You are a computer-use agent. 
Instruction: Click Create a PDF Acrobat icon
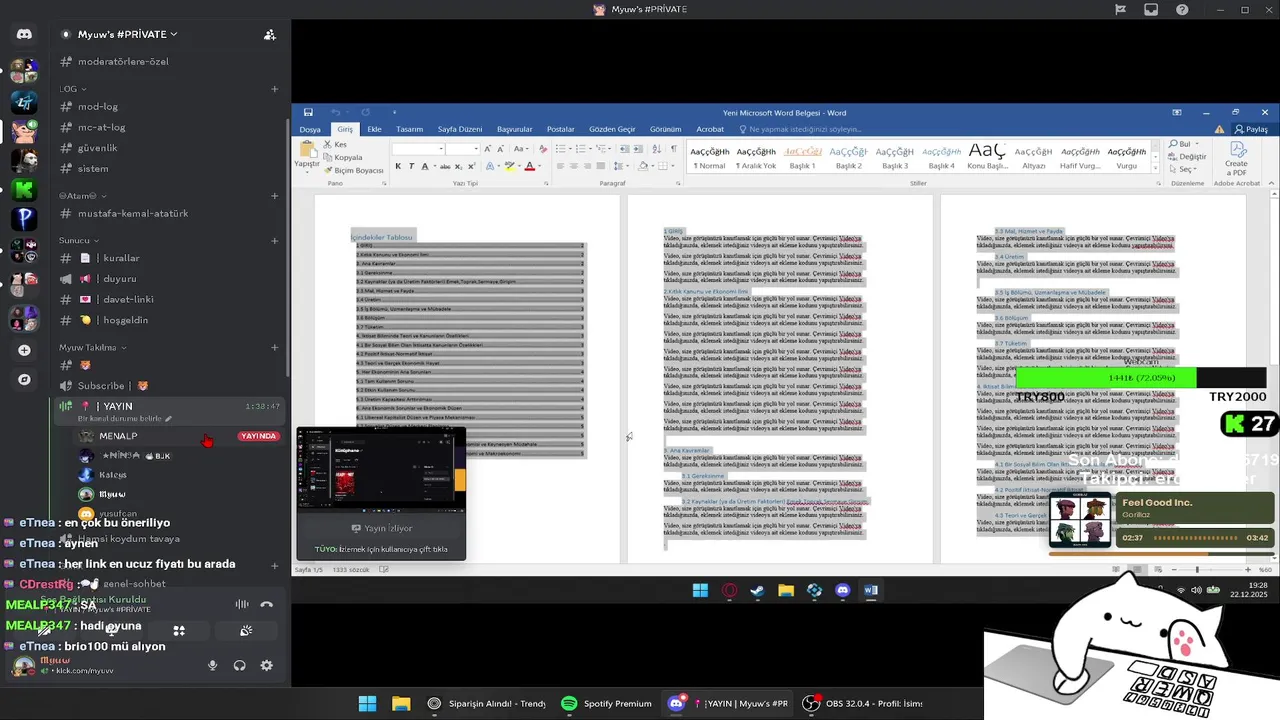(x=1237, y=160)
